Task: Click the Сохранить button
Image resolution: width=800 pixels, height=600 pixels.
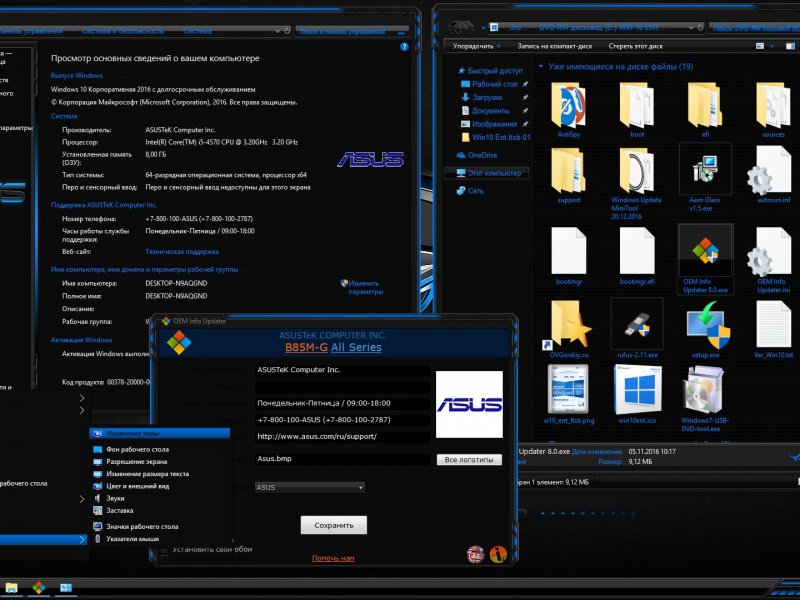Action: pos(334,525)
